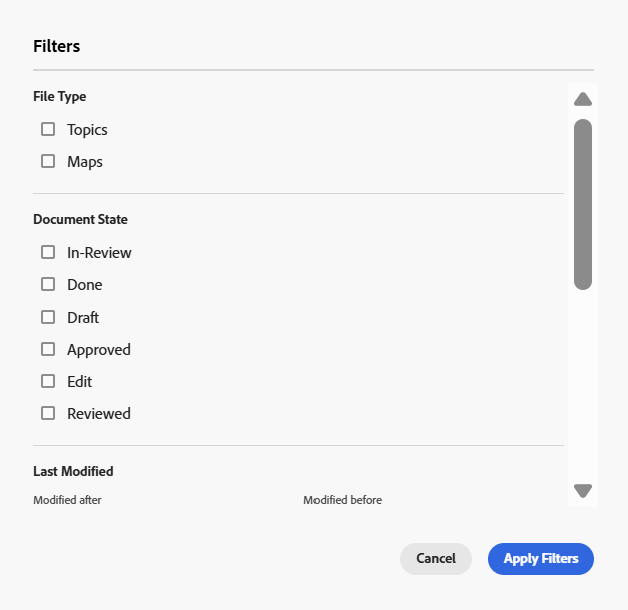This screenshot has height=610, width=628.
Task: Click the Modified before field label
Action: pos(342,500)
